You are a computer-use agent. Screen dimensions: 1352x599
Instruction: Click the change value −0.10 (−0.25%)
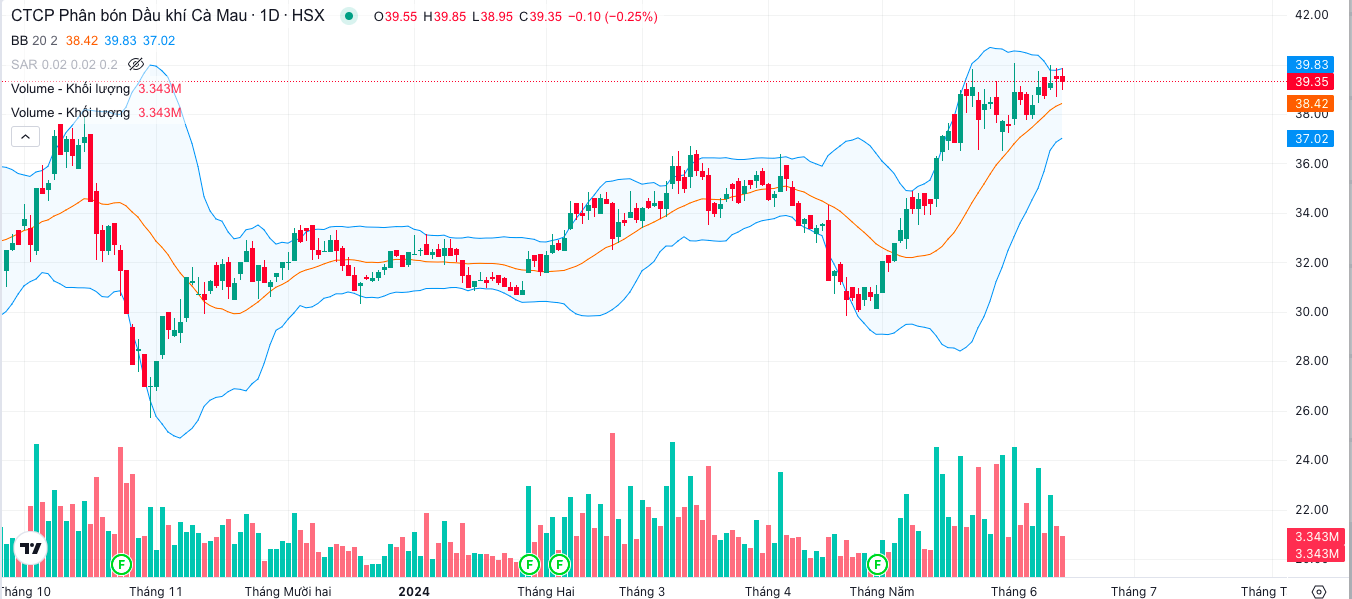point(613,17)
